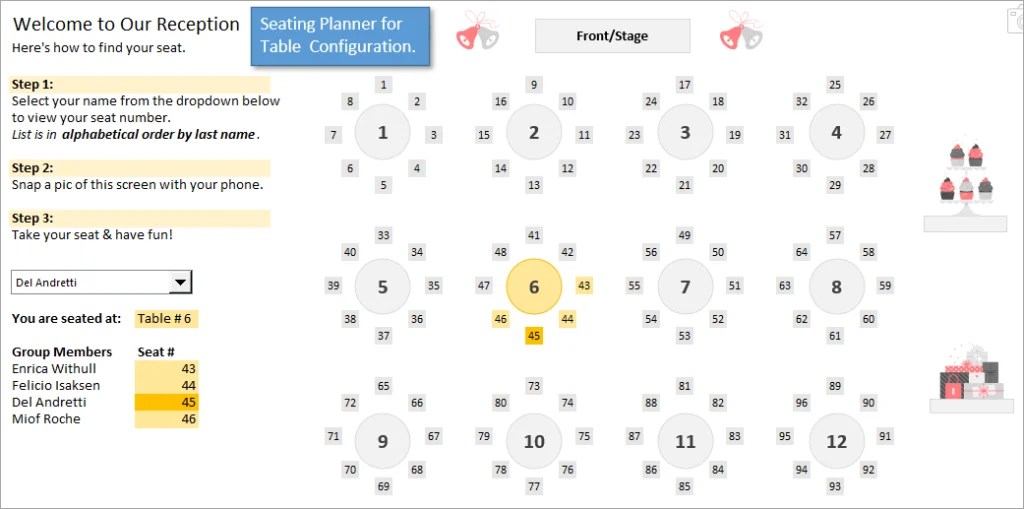Select Enrica Withull in Group Members list
Screen dimensions: 1024x509
55,369
